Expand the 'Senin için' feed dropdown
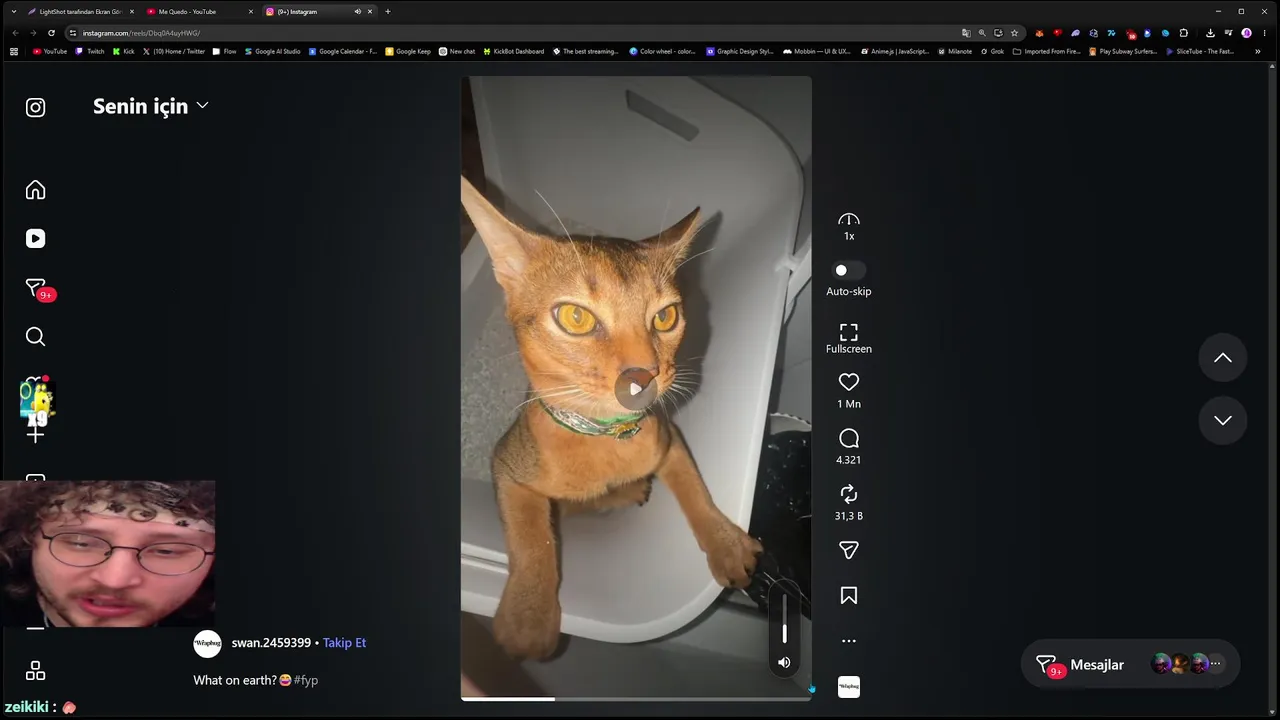Image resolution: width=1280 pixels, height=720 pixels. pyautogui.click(x=150, y=106)
